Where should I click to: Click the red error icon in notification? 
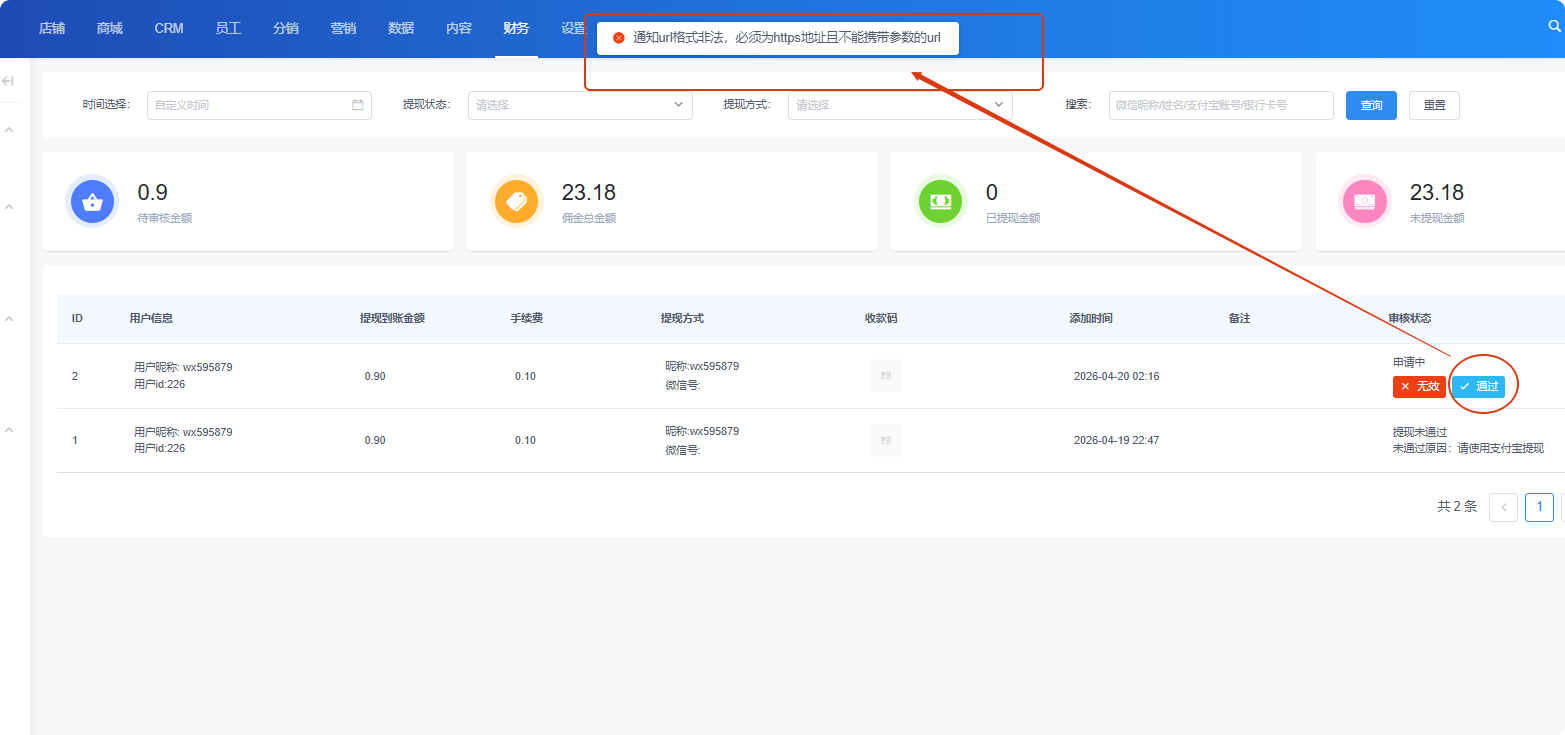[619, 38]
